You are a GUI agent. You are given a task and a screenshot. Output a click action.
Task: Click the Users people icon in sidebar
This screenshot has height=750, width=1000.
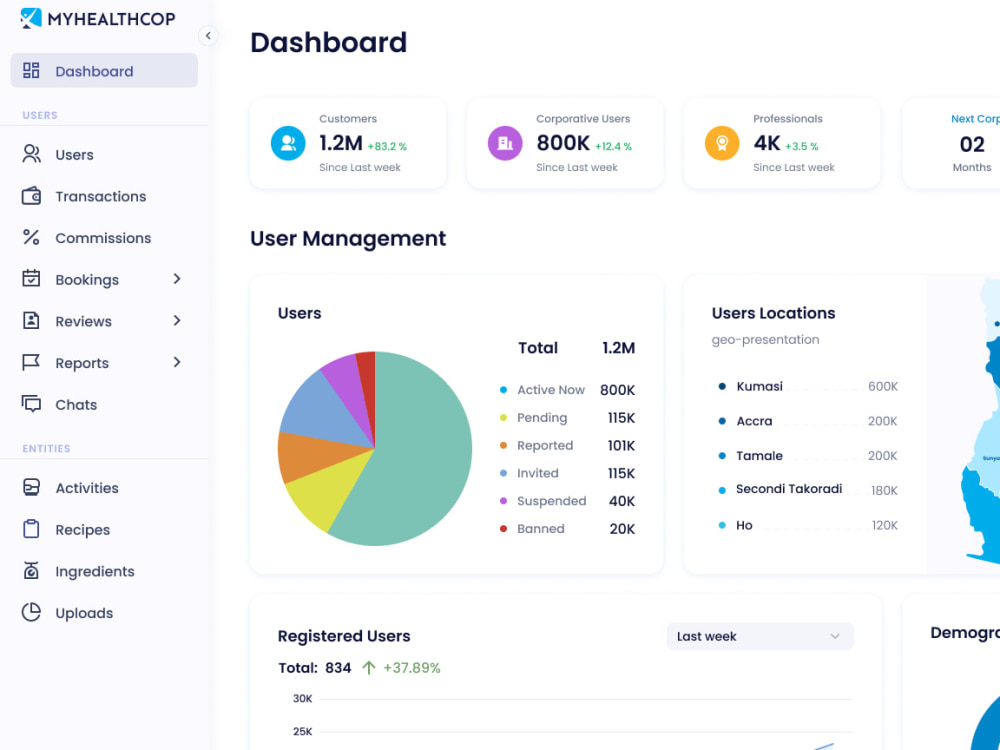point(31,154)
